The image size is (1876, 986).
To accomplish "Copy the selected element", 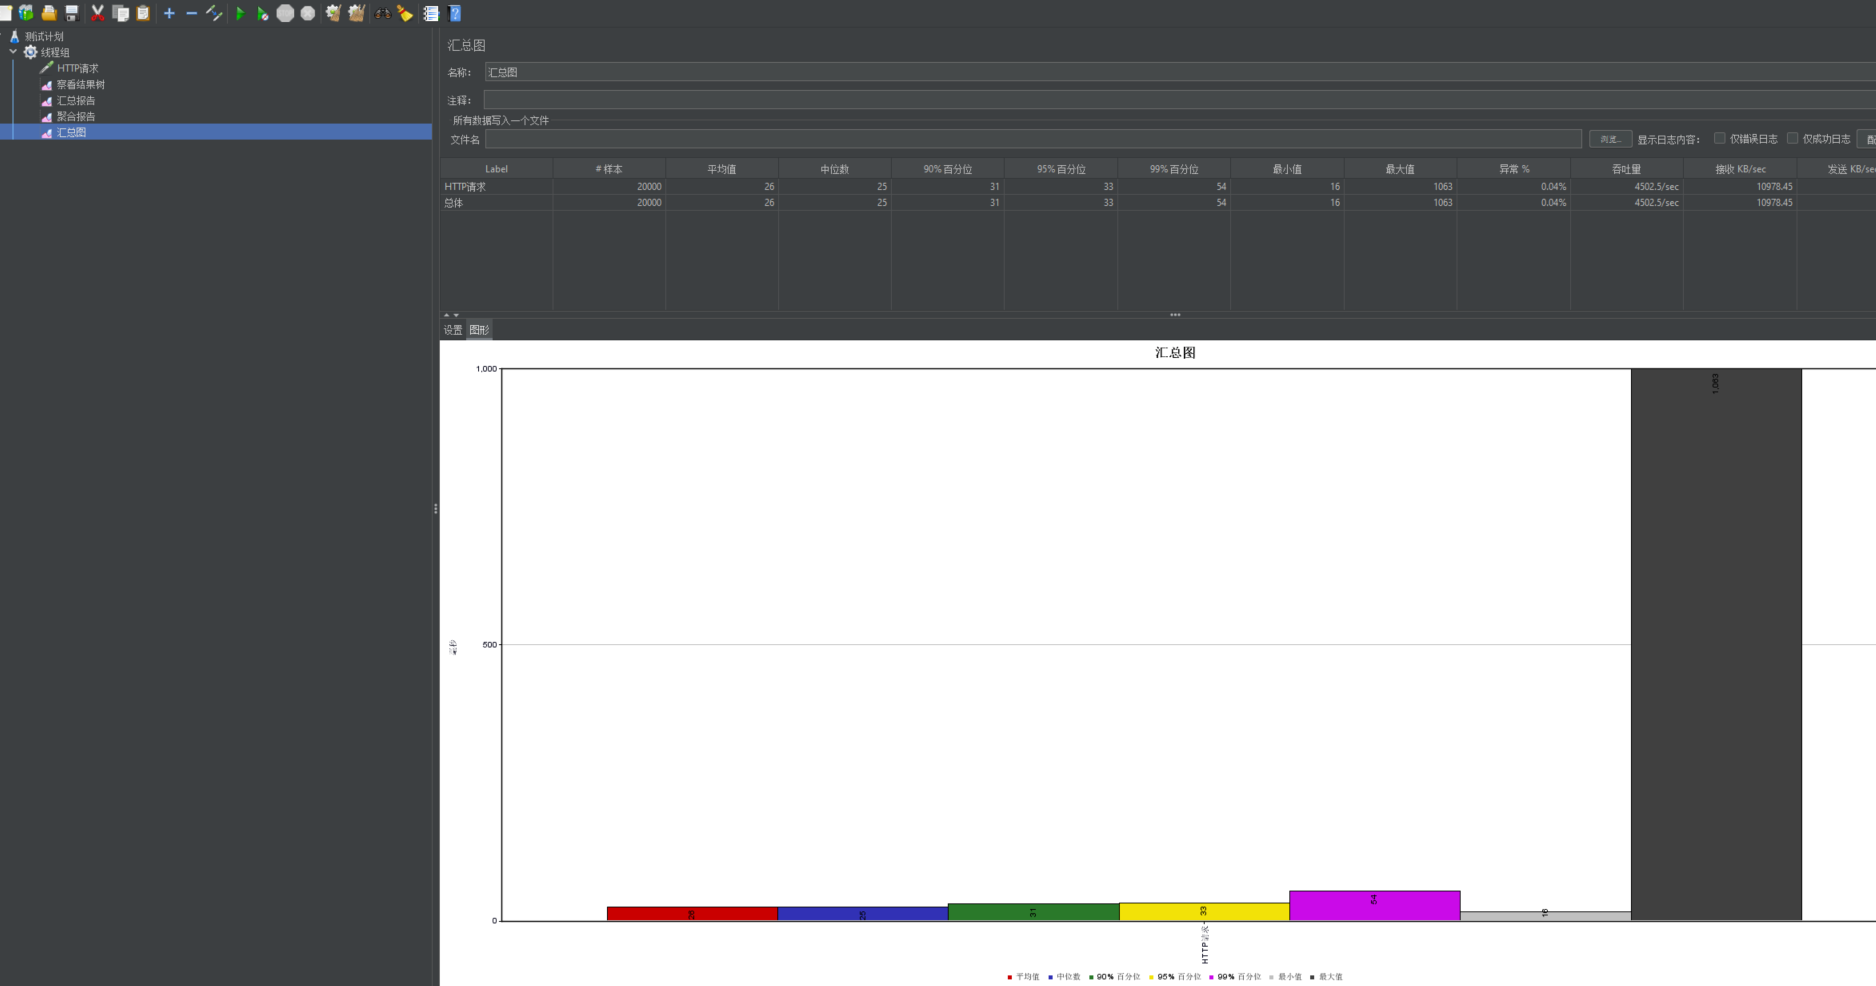I will [120, 13].
